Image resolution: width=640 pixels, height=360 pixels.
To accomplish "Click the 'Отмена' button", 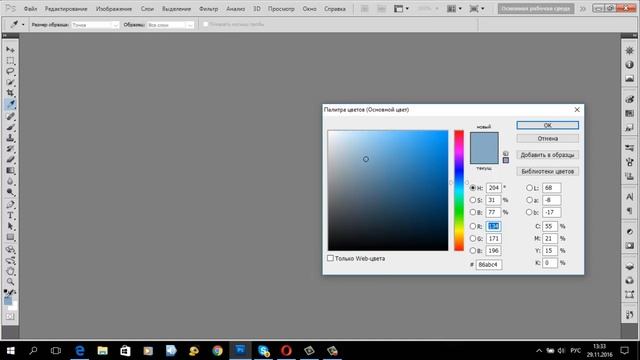I will pyautogui.click(x=547, y=138).
